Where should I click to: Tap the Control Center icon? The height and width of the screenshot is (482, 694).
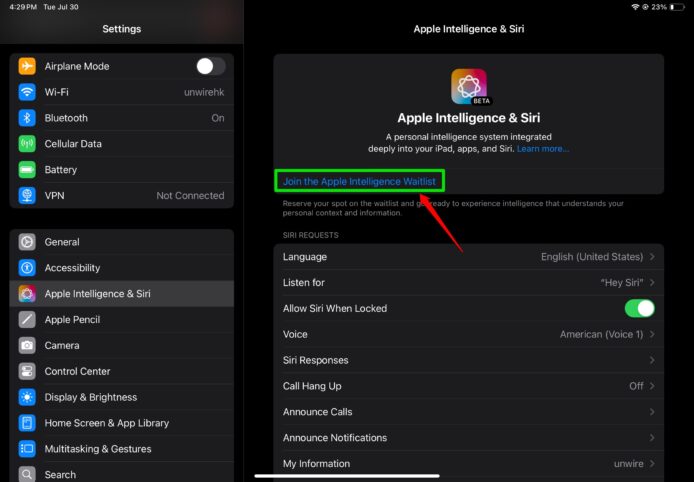tap(27, 371)
